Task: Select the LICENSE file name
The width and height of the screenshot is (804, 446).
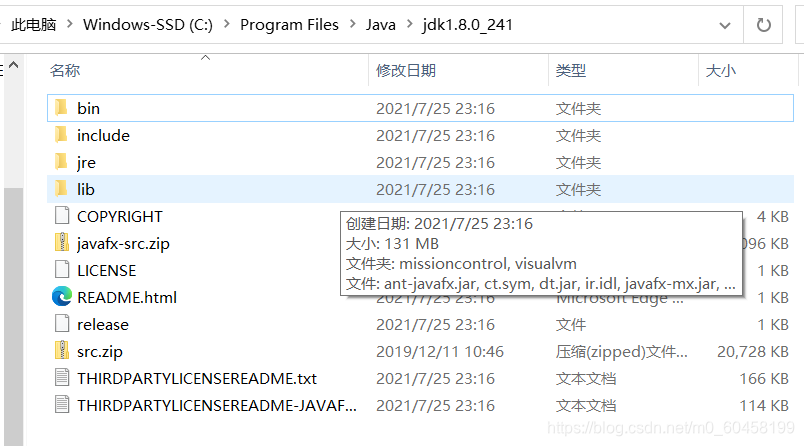Action: [107, 270]
